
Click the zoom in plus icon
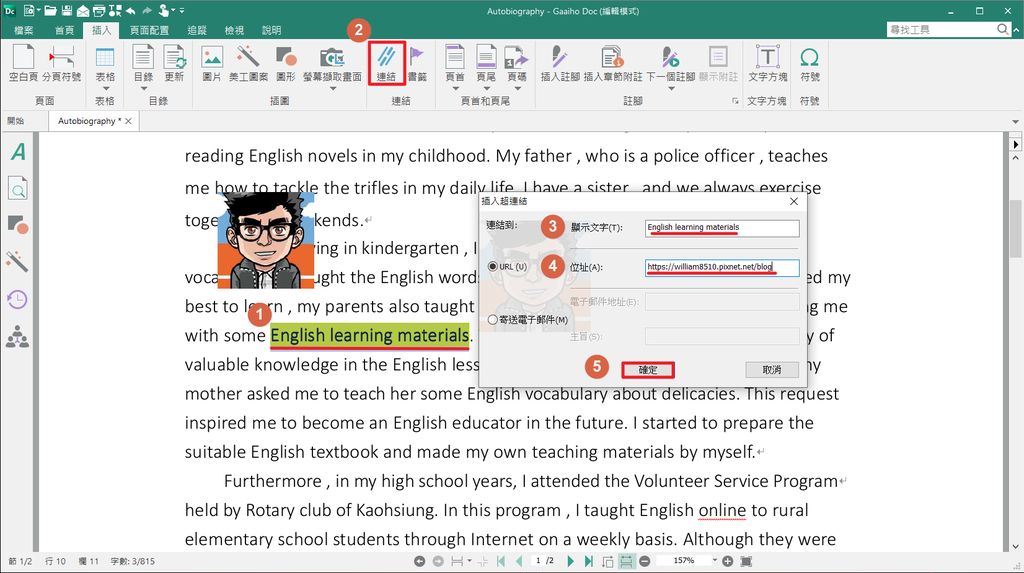click(x=728, y=562)
